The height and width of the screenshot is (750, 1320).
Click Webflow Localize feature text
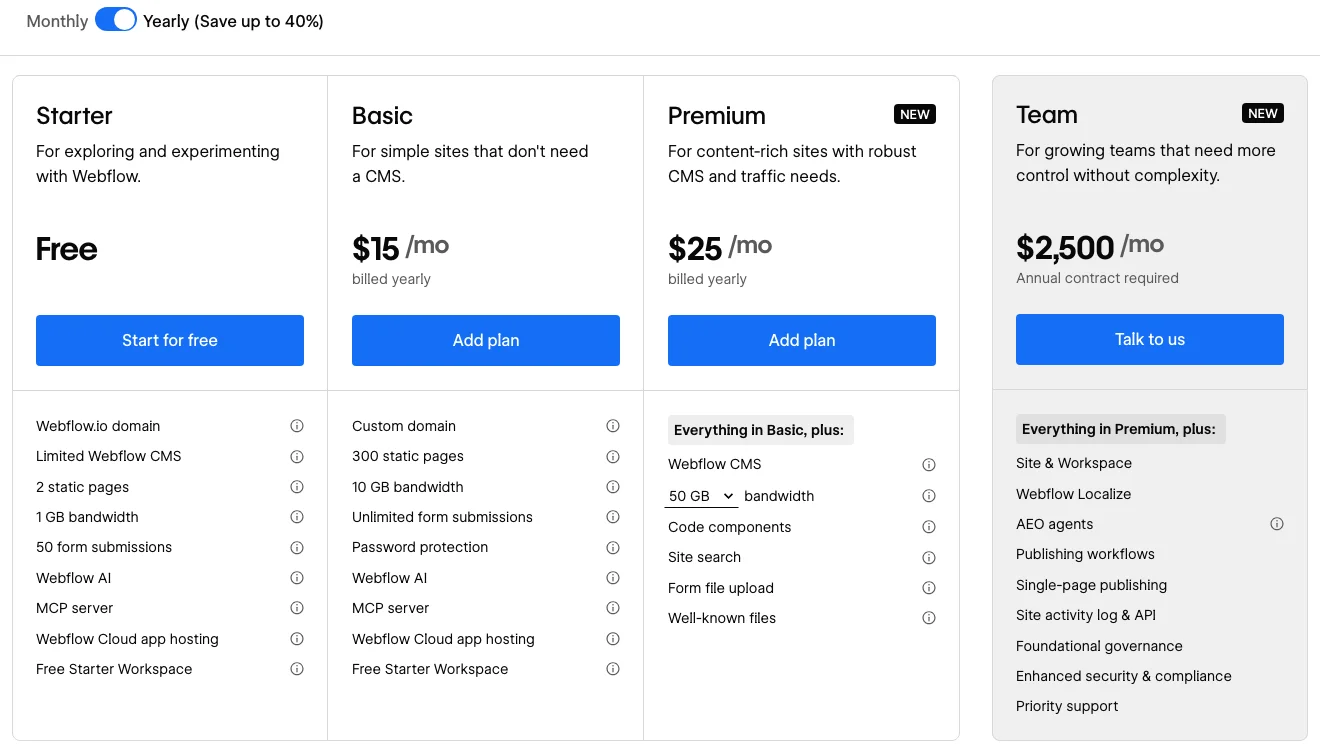pyautogui.click(x=1074, y=494)
